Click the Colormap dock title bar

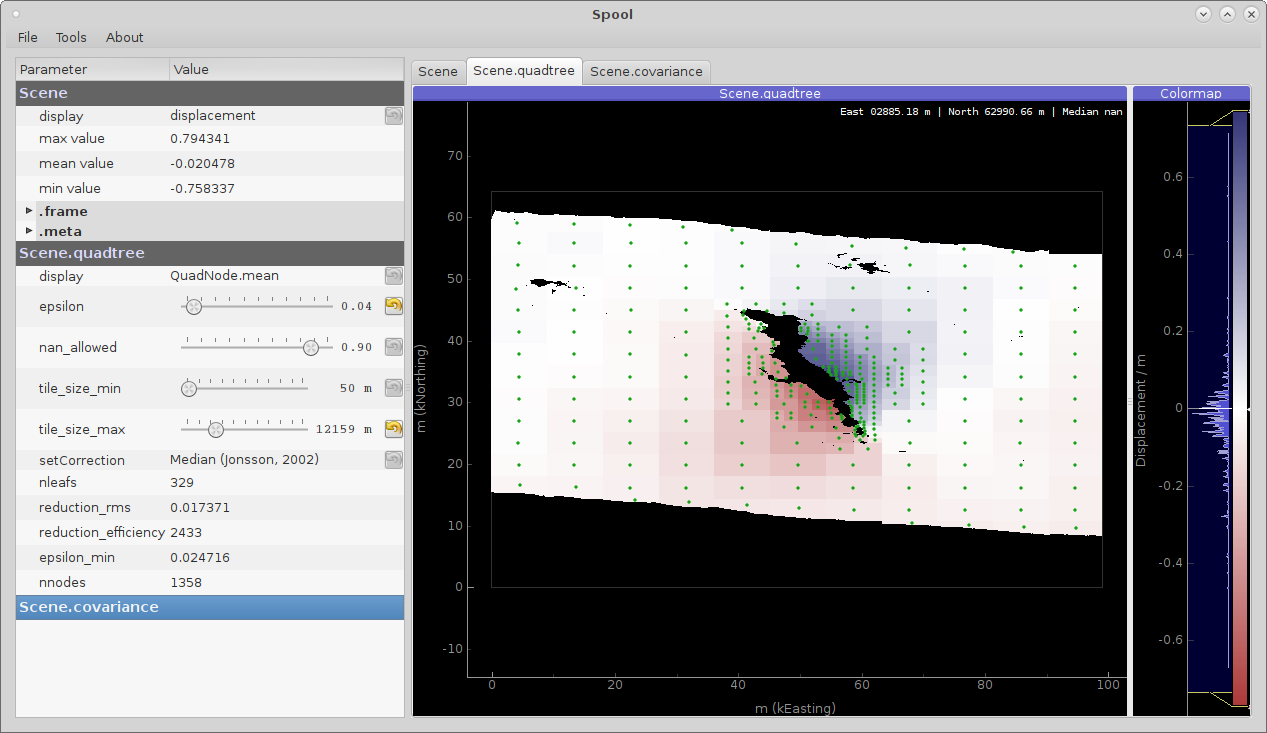1191,93
